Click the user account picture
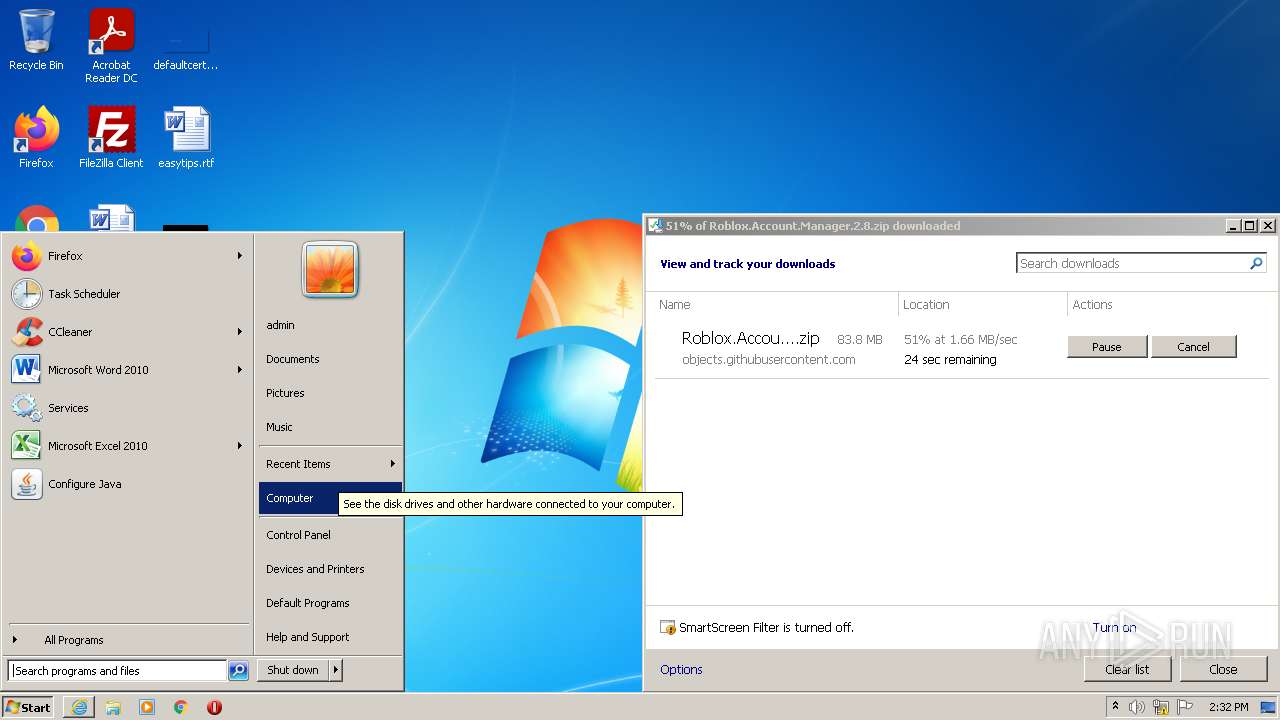 click(330, 270)
